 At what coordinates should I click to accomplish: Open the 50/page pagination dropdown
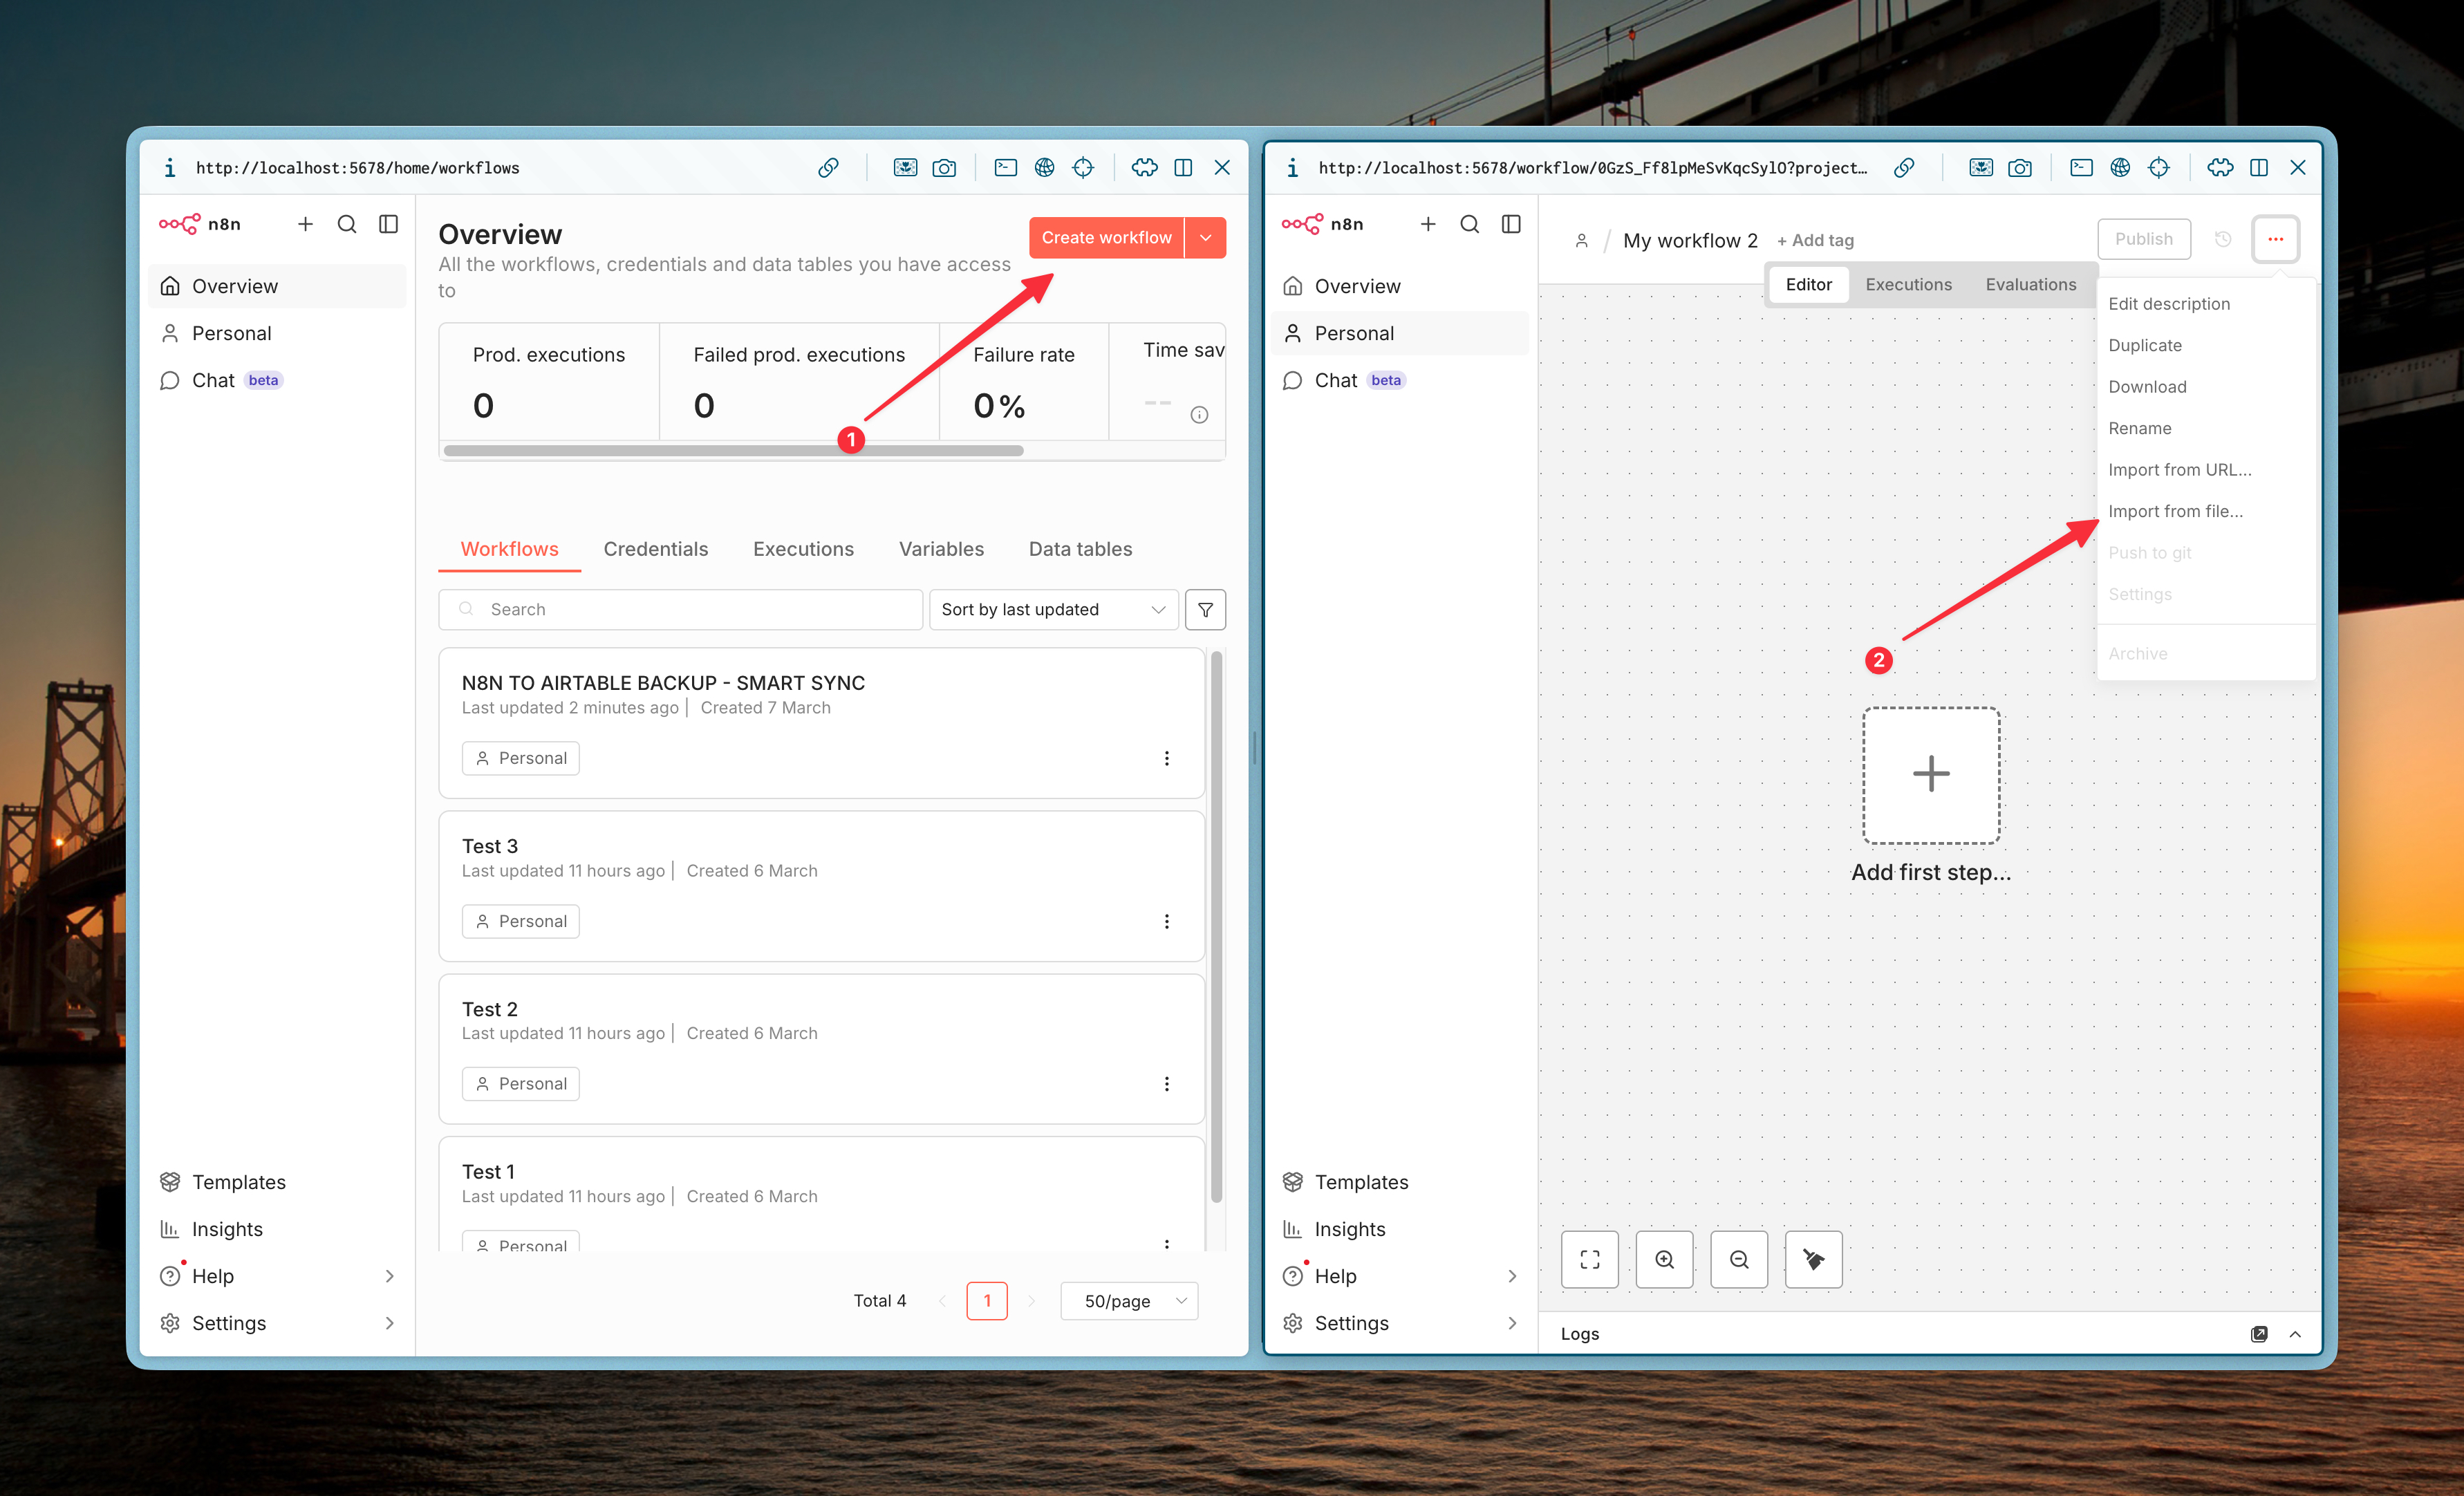(x=1129, y=1301)
